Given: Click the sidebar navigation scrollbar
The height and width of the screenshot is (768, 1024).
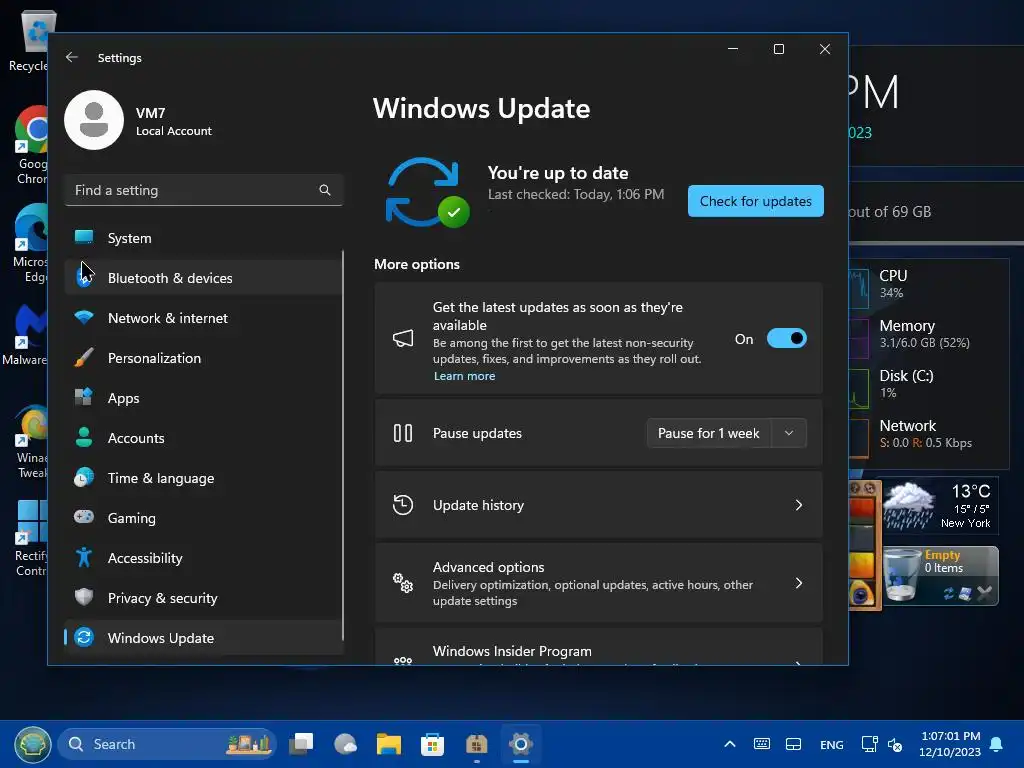Looking at the screenshot, I should coord(343,445).
